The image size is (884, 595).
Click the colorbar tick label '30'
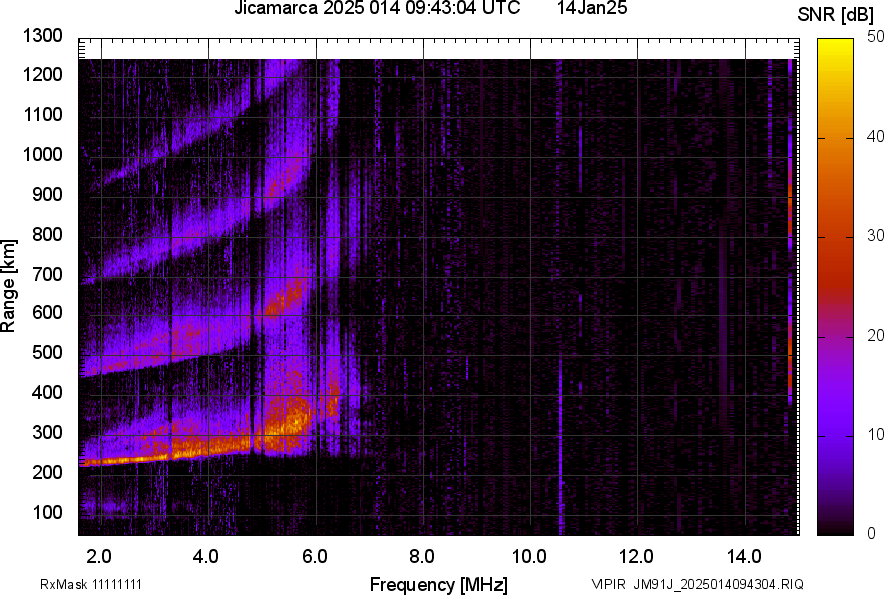pos(875,235)
